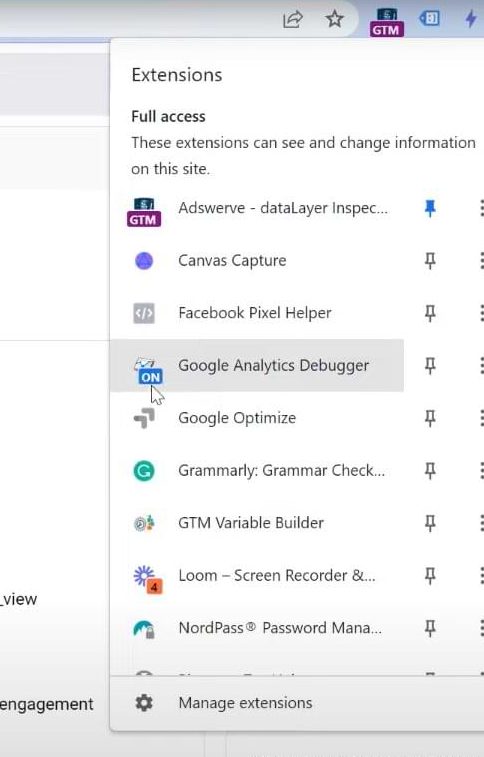Viewport: 484px width, 757px height.
Task: Pin Google Analytics Debugger to toolbar
Action: point(430,365)
